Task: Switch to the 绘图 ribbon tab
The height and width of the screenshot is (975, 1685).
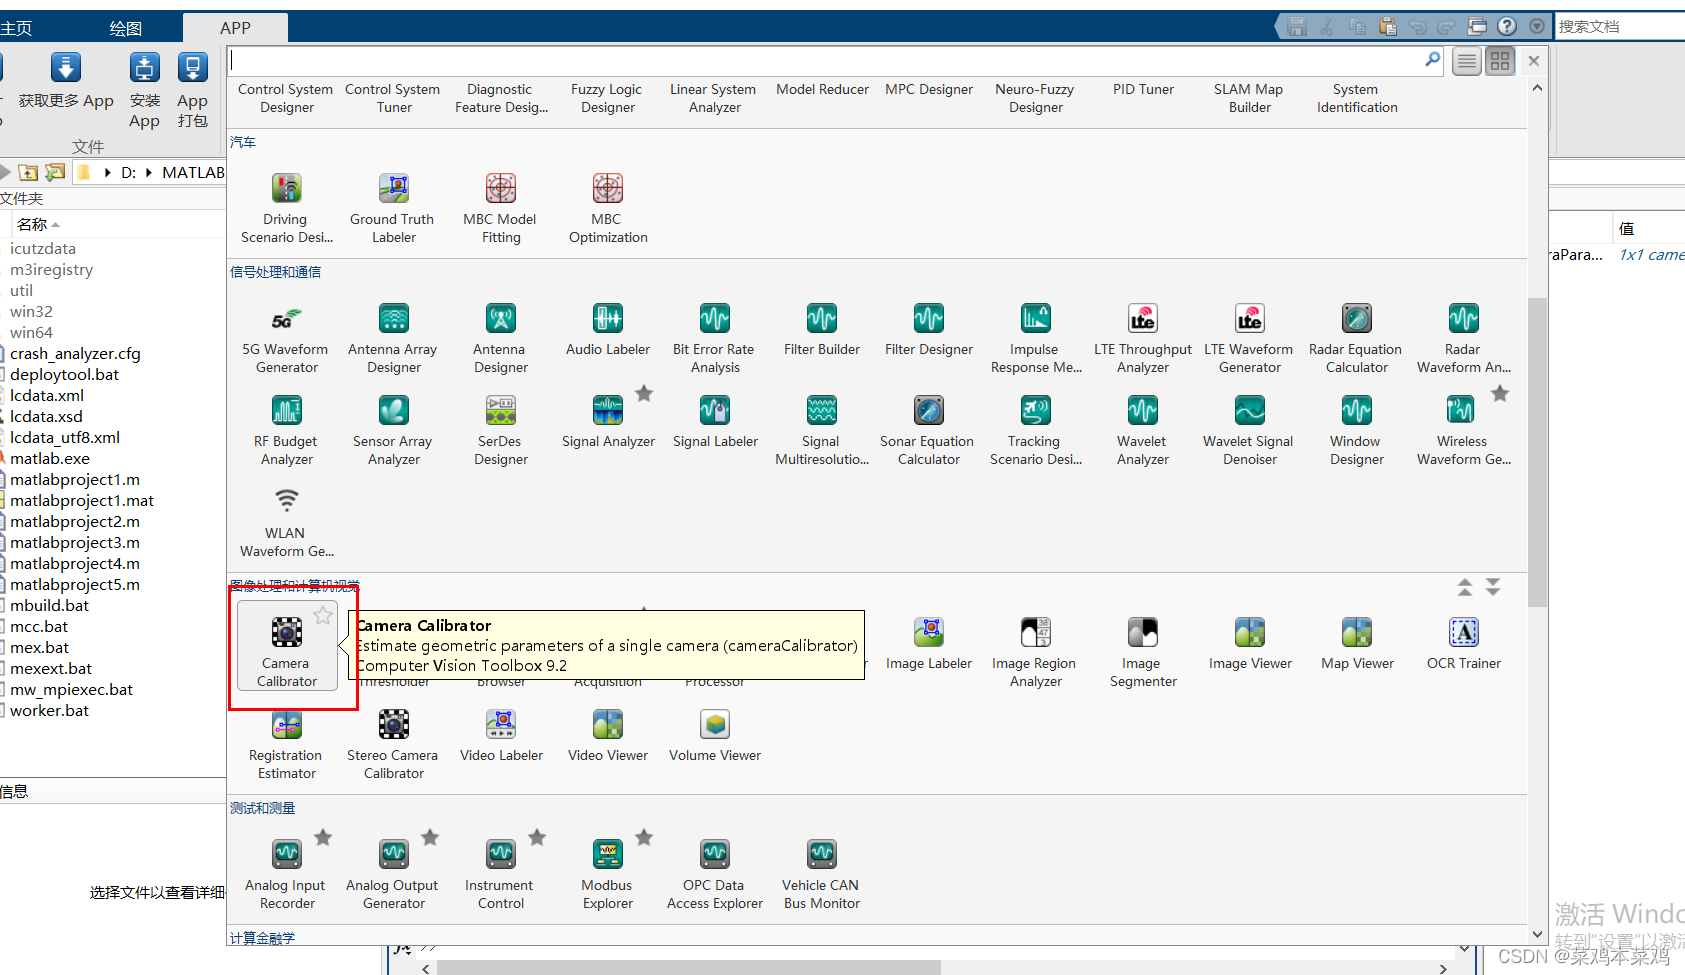Action: pos(126,28)
